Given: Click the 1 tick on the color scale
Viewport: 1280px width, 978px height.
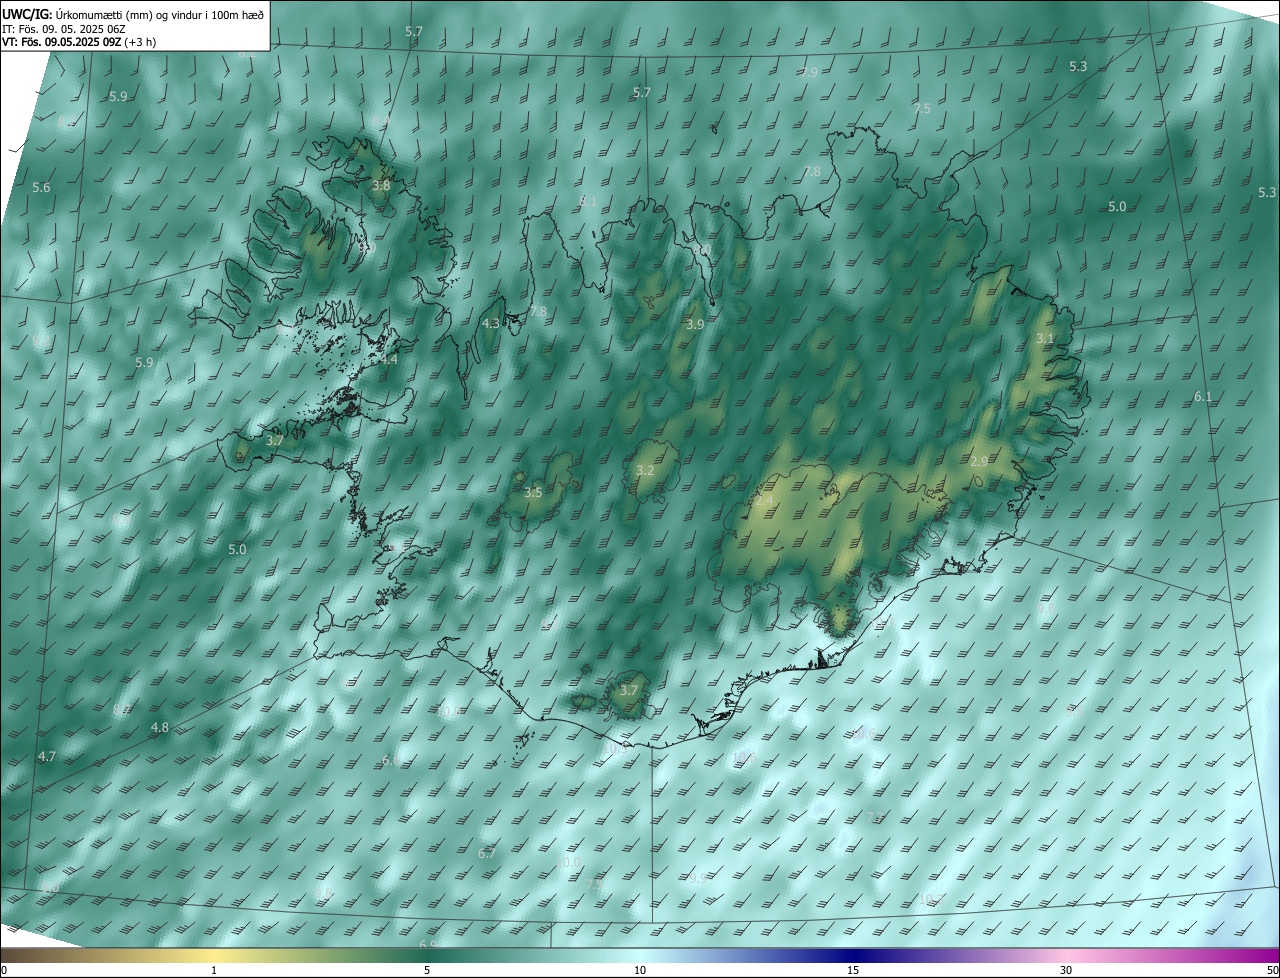Looking at the screenshot, I should click(x=214, y=970).
